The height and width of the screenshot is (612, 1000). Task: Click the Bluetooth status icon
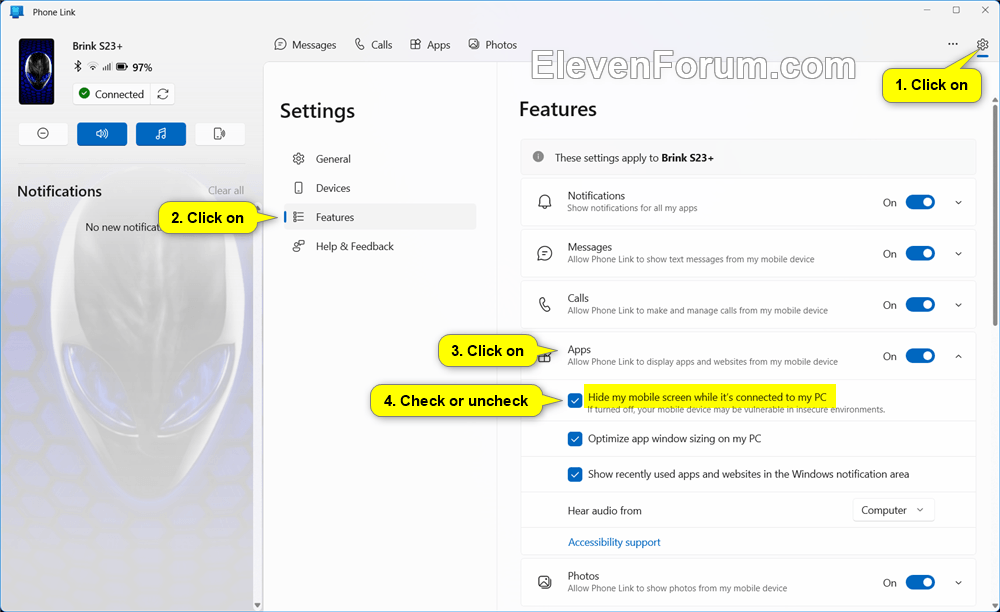click(x=78, y=66)
